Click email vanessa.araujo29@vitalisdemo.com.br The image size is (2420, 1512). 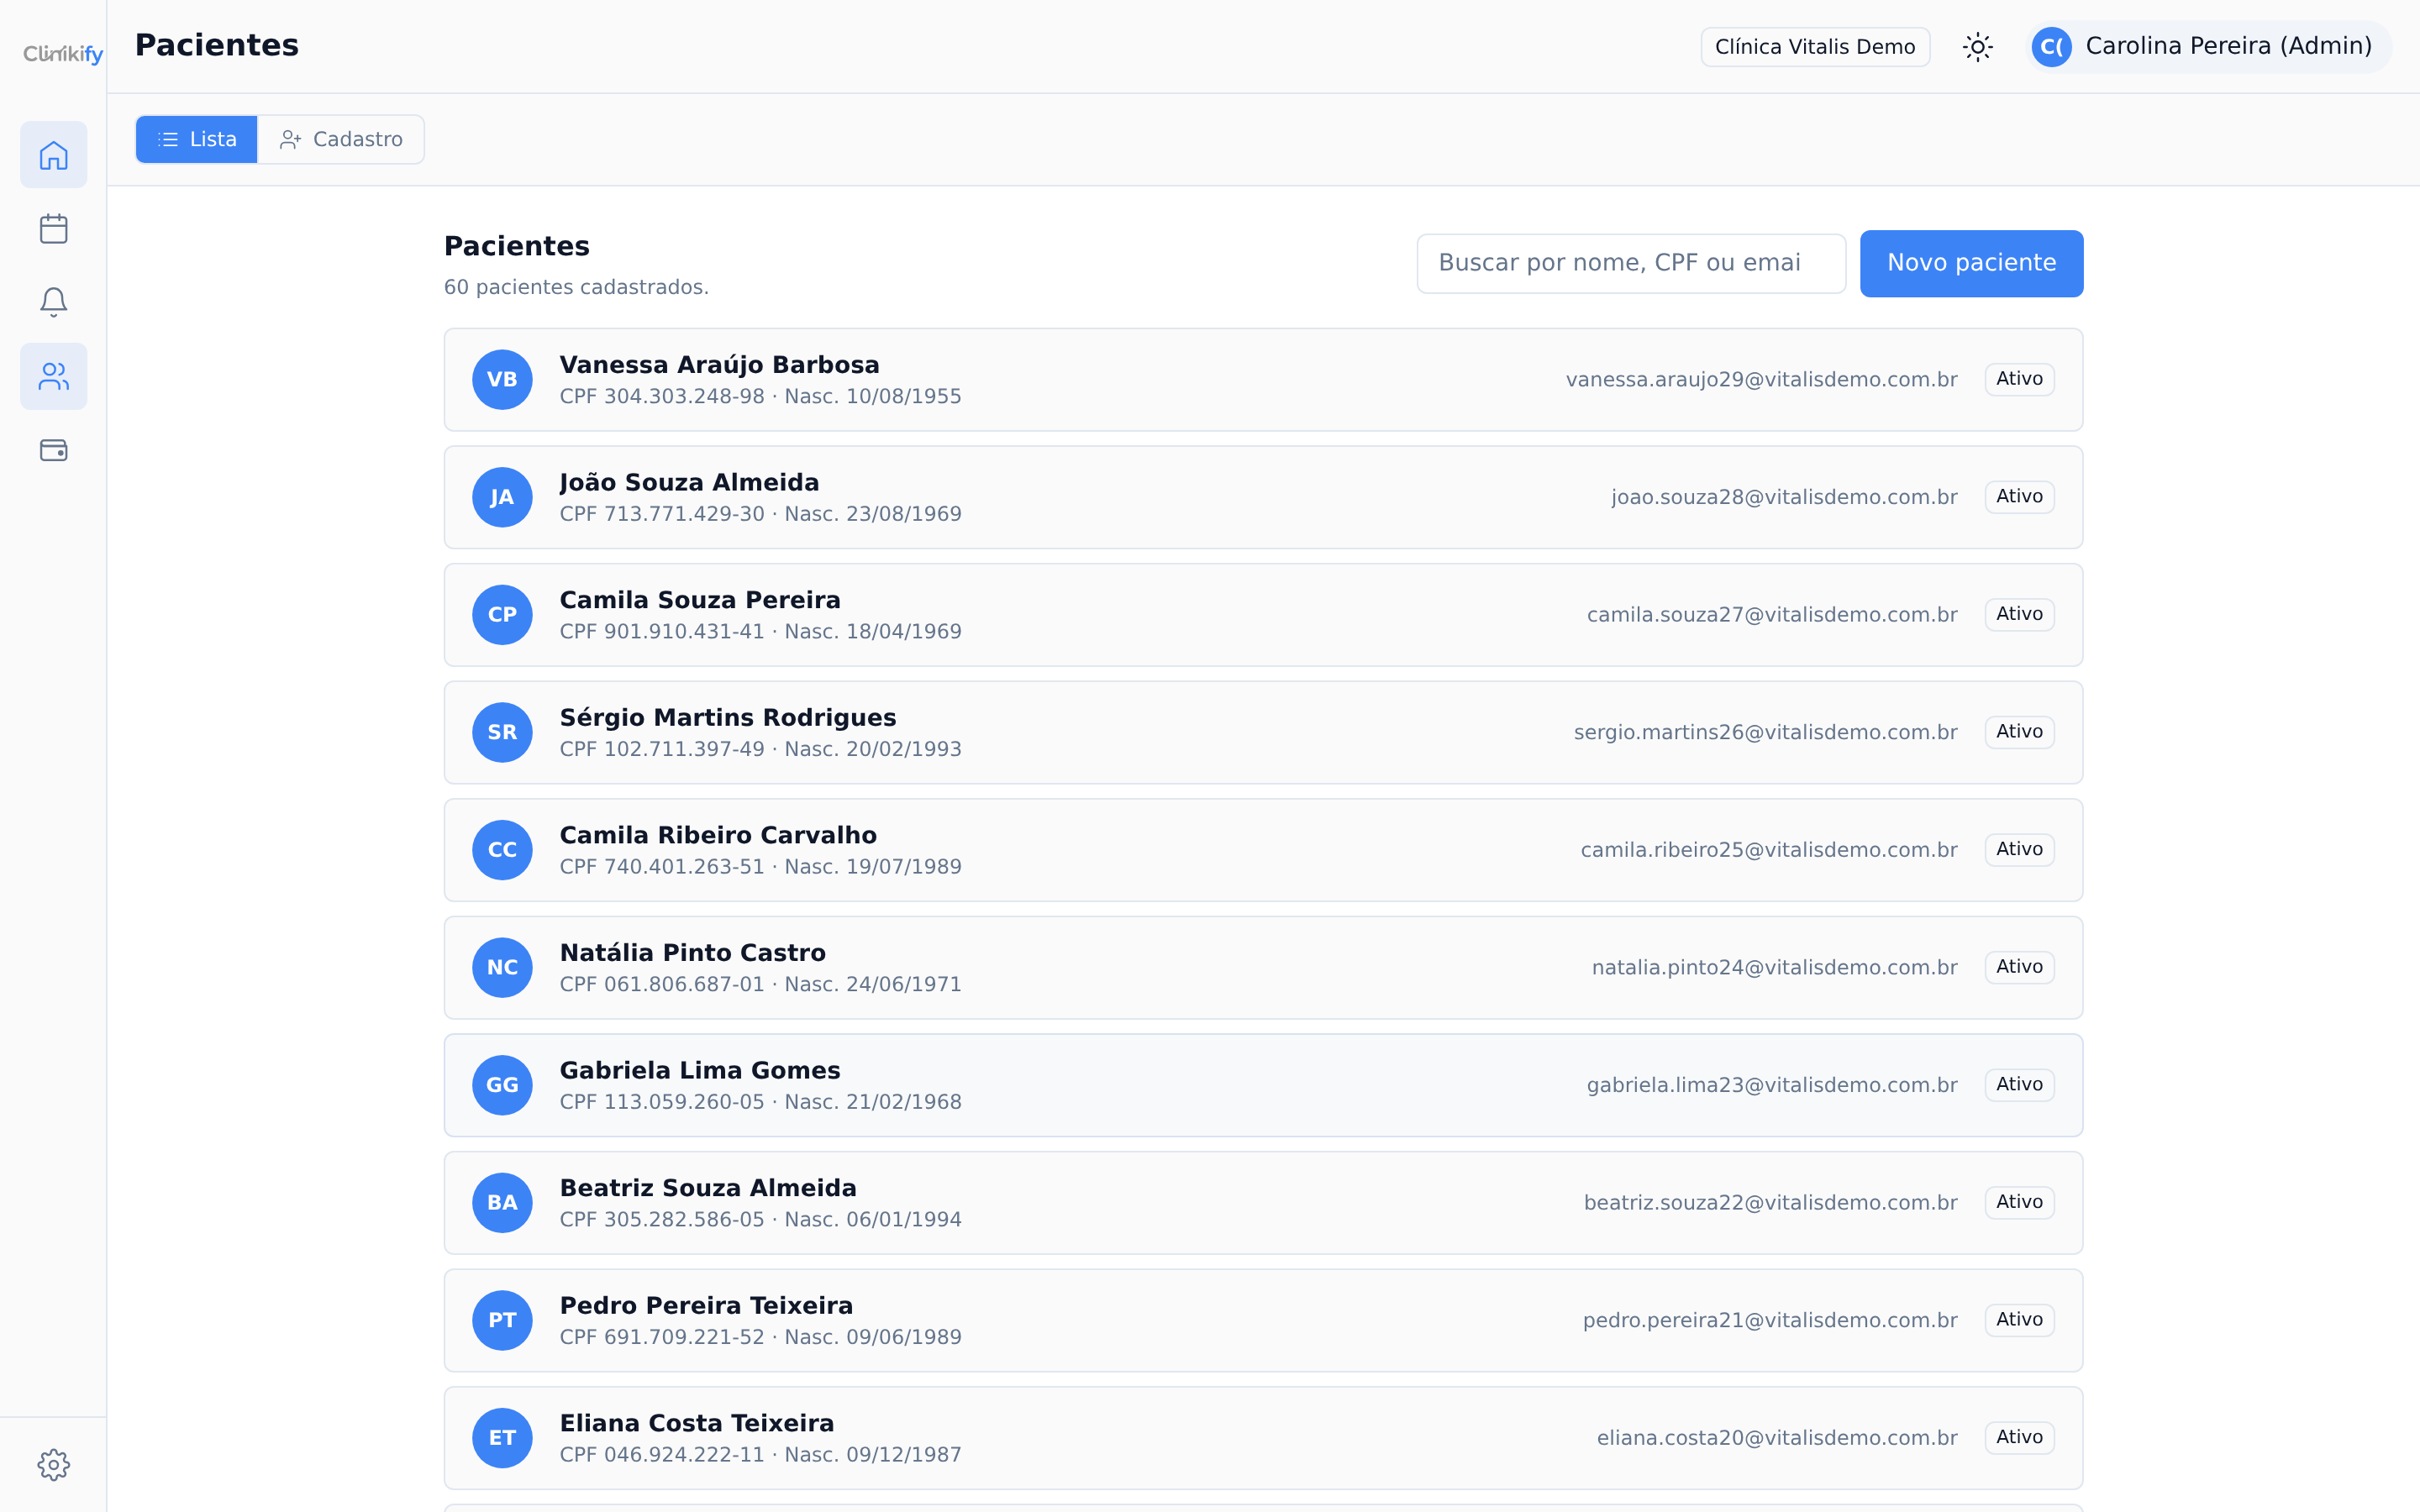click(x=1761, y=380)
